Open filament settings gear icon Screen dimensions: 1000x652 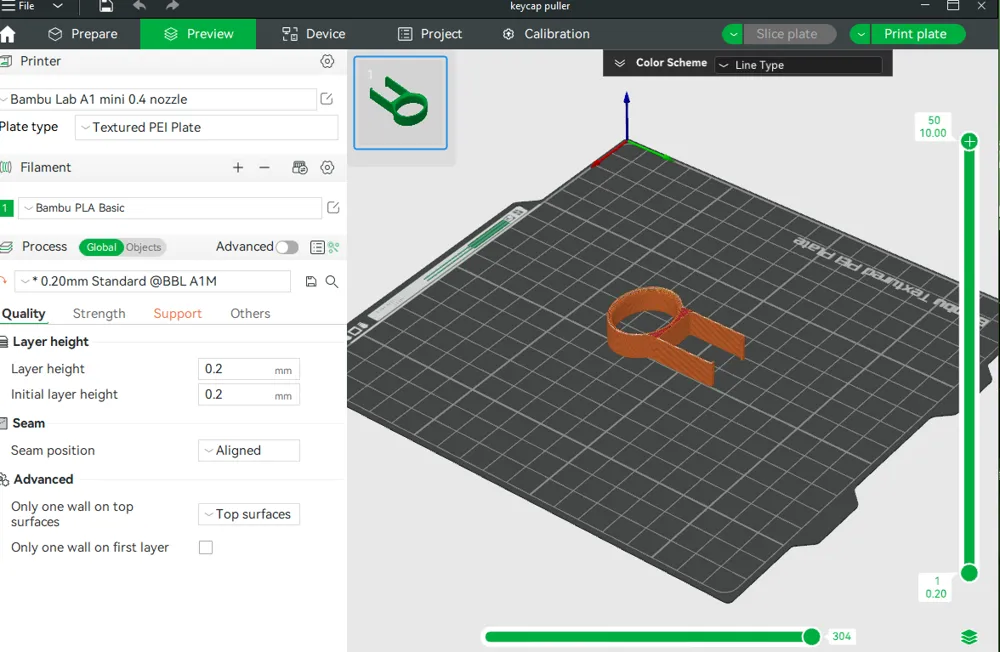pyautogui.click(x=327, y=168)
